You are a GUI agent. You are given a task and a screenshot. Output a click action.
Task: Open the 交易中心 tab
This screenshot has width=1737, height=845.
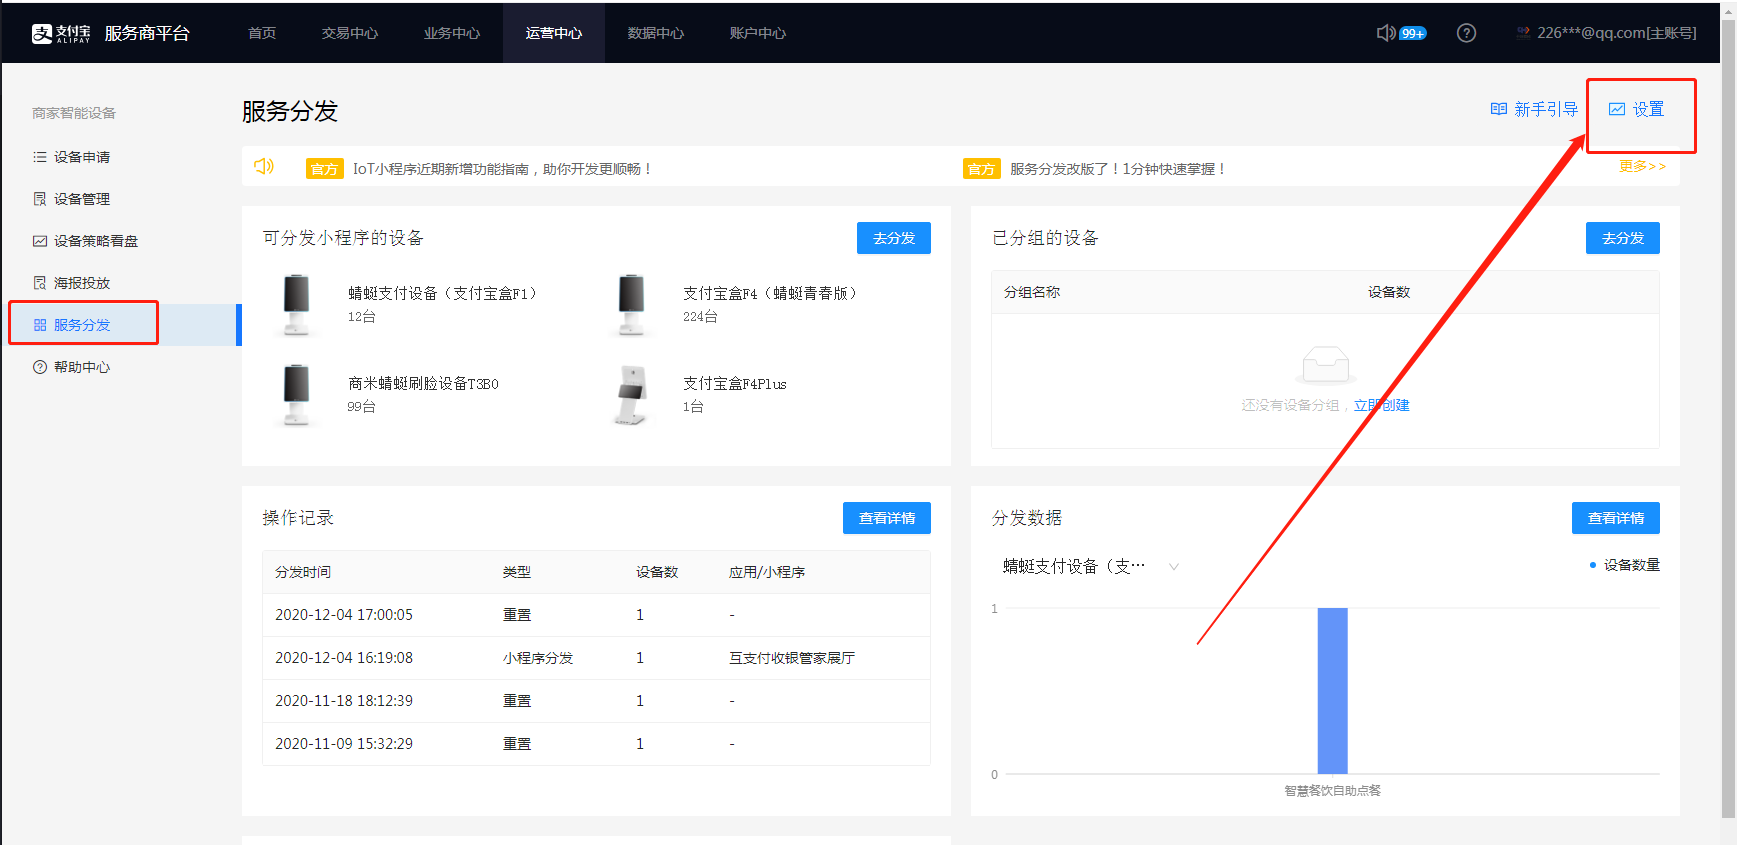coord(350,33)
